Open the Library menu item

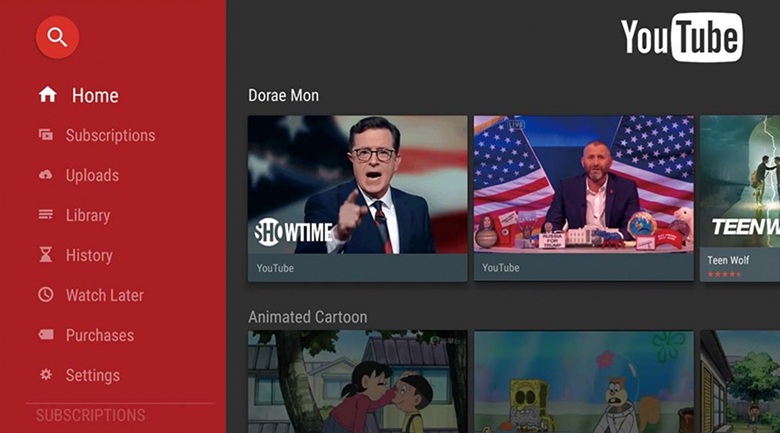click(75, 215)
